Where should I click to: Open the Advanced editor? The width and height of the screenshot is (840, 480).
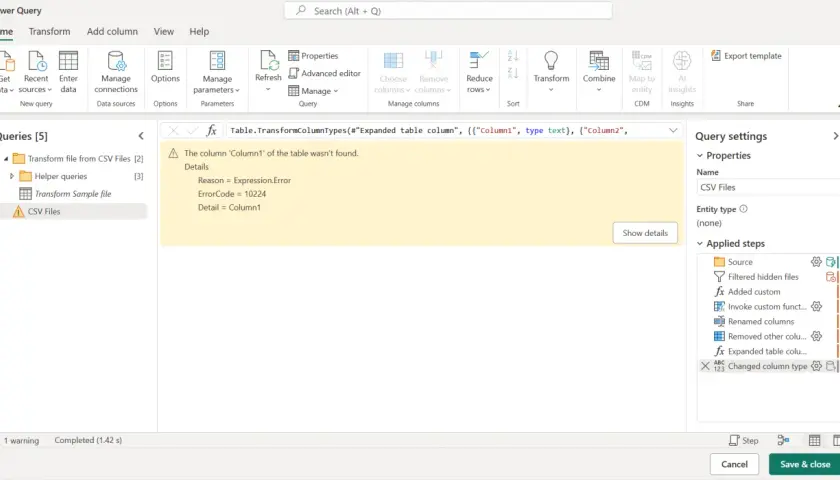325,73
